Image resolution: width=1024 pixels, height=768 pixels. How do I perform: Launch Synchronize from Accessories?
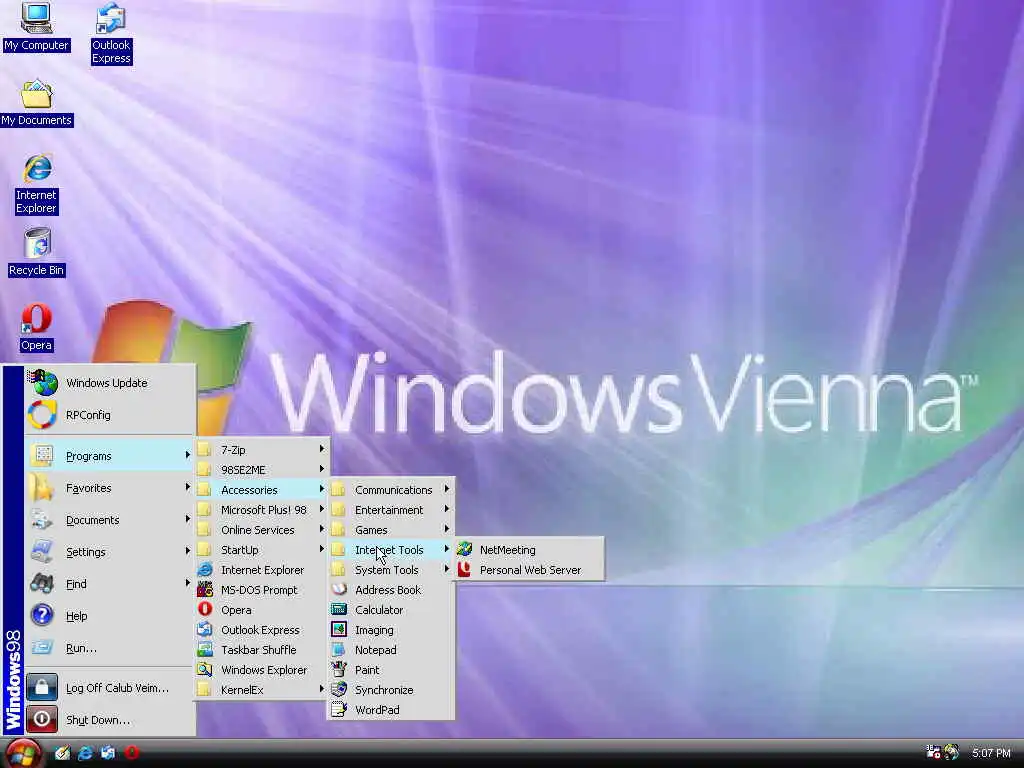[391, 690]
